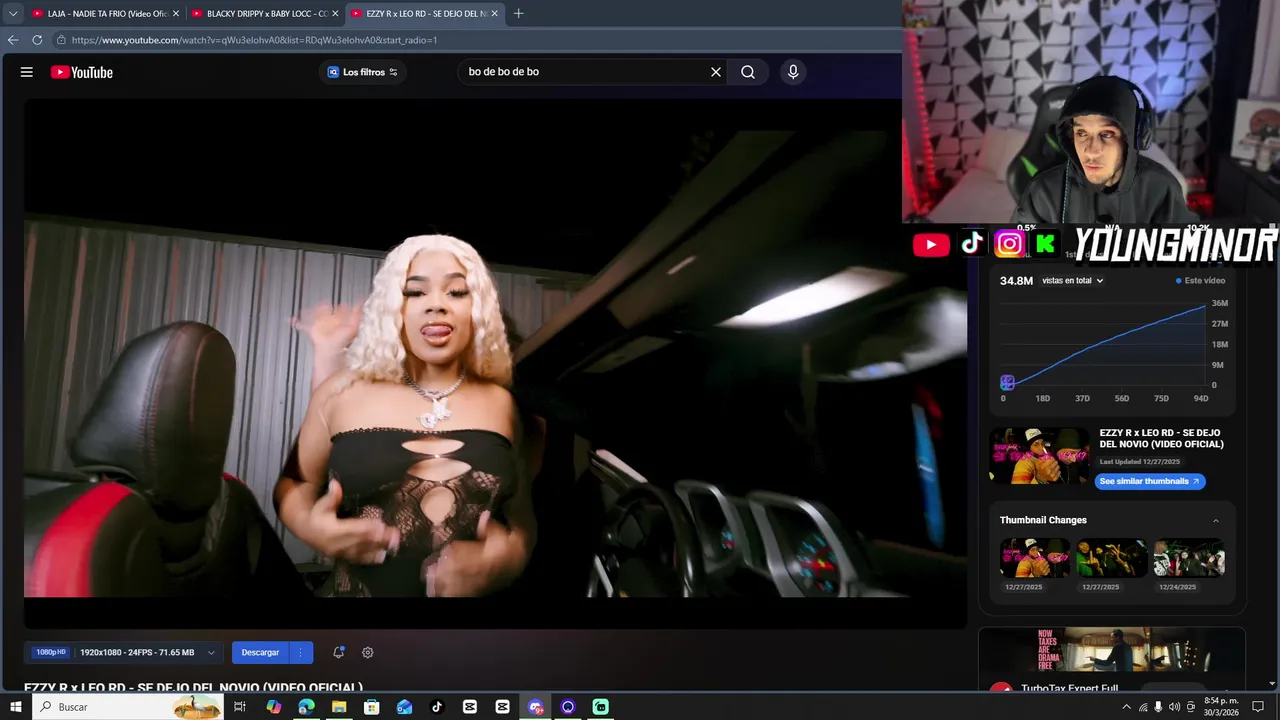Close the LAJA - NADIE TA FRIO tab
The width and height of the screenshot is (1280, 720).
[176, 14]
